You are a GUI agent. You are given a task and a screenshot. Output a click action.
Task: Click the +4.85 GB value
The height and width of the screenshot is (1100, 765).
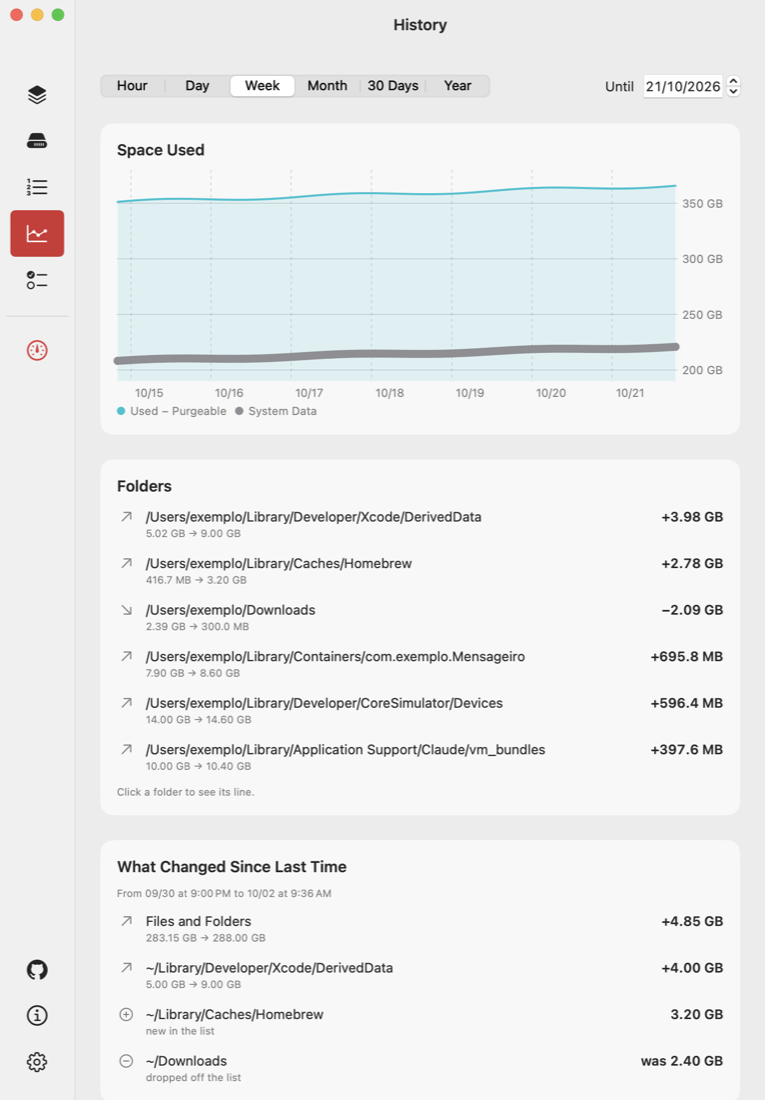(692, 921)
